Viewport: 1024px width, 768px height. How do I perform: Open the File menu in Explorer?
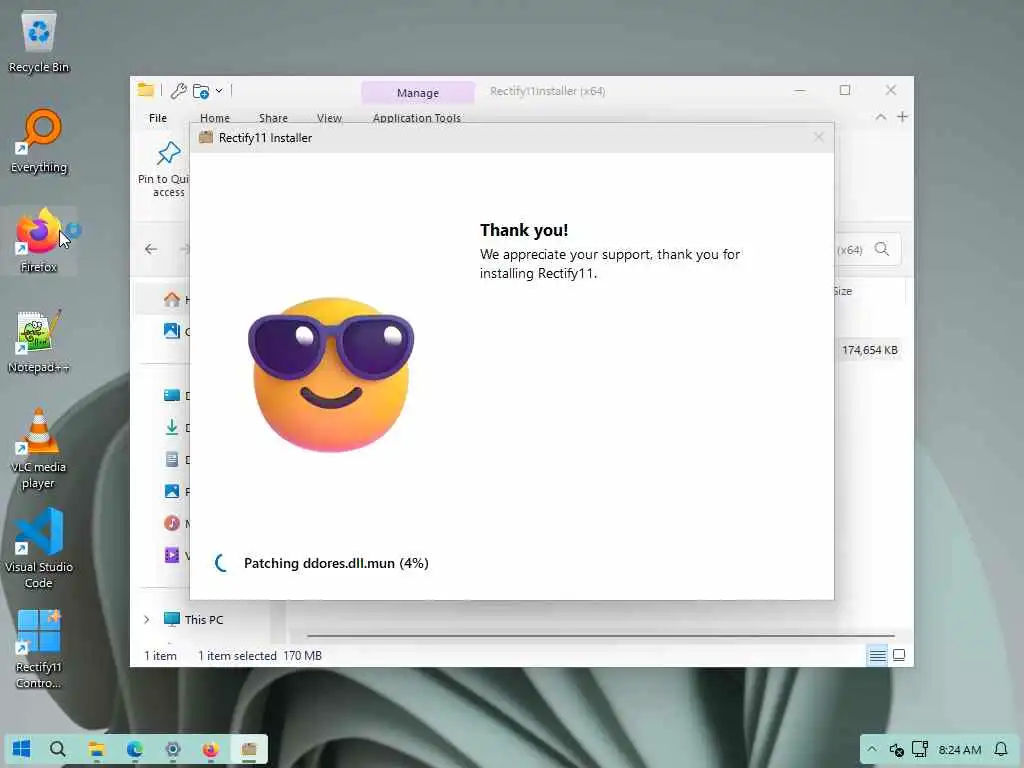(x=158, y=118)
